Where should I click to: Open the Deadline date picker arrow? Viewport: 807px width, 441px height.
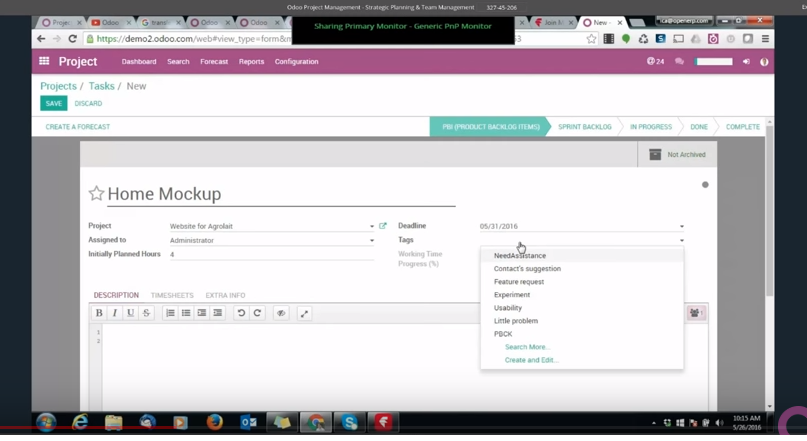pyautogui.click(x=682, y=227)
